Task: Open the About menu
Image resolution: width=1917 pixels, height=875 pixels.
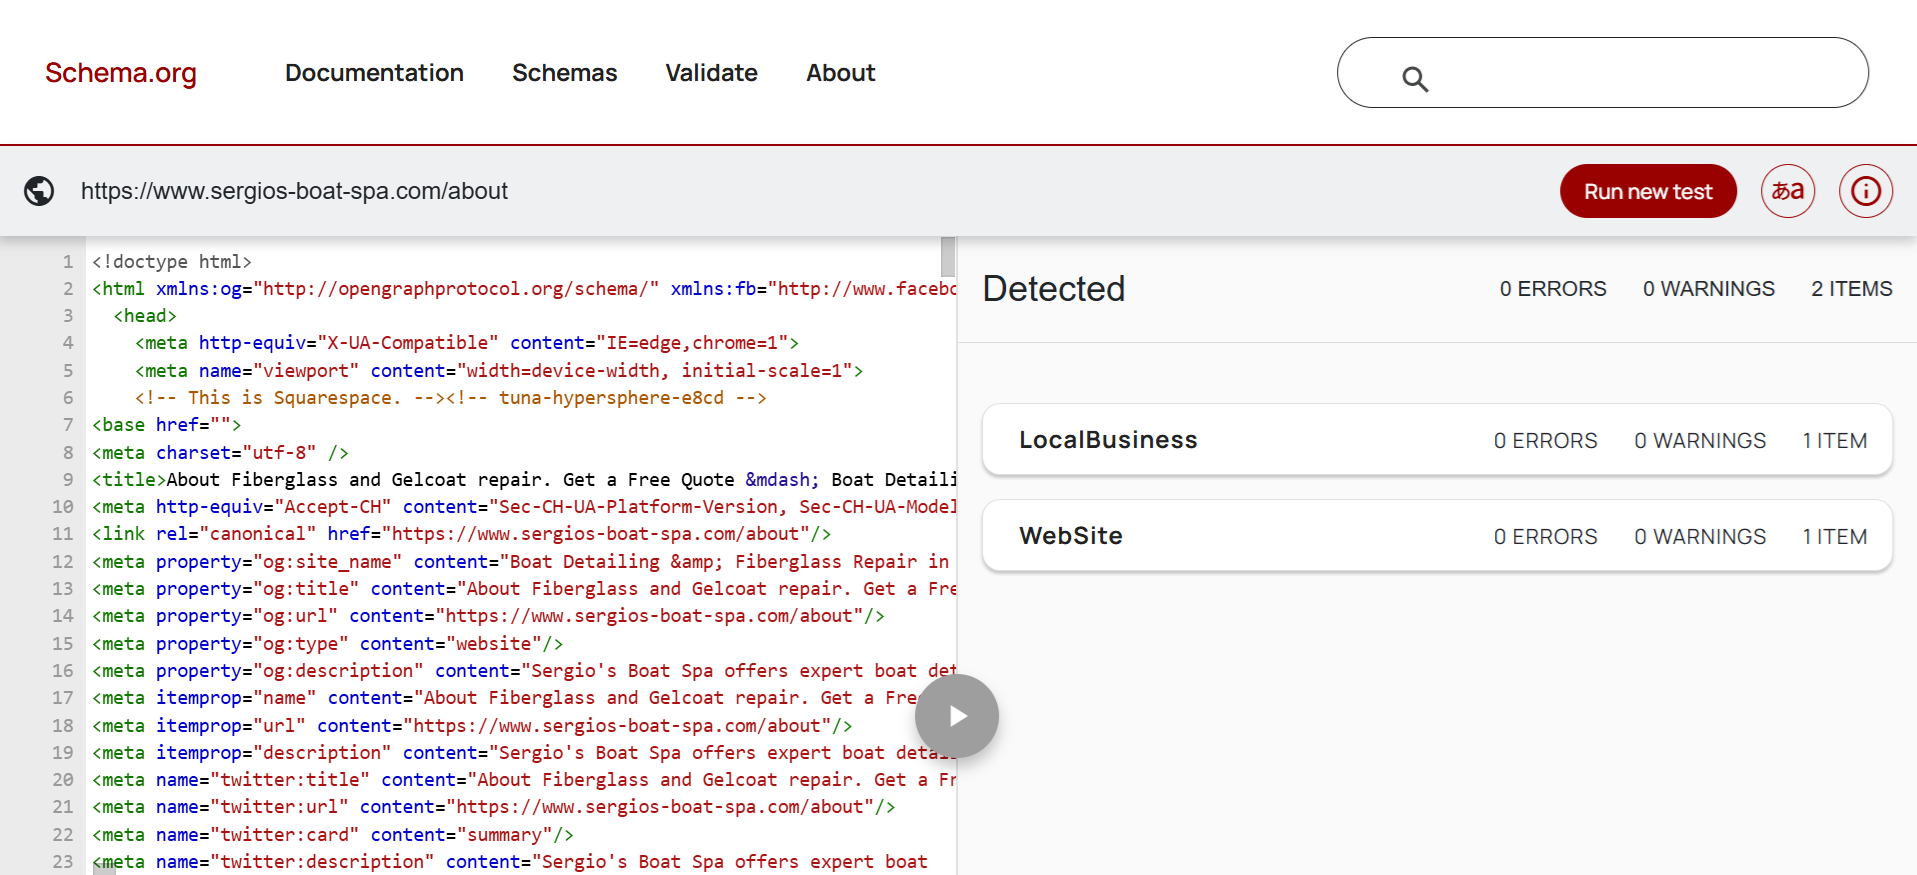Action: point(841,73)
